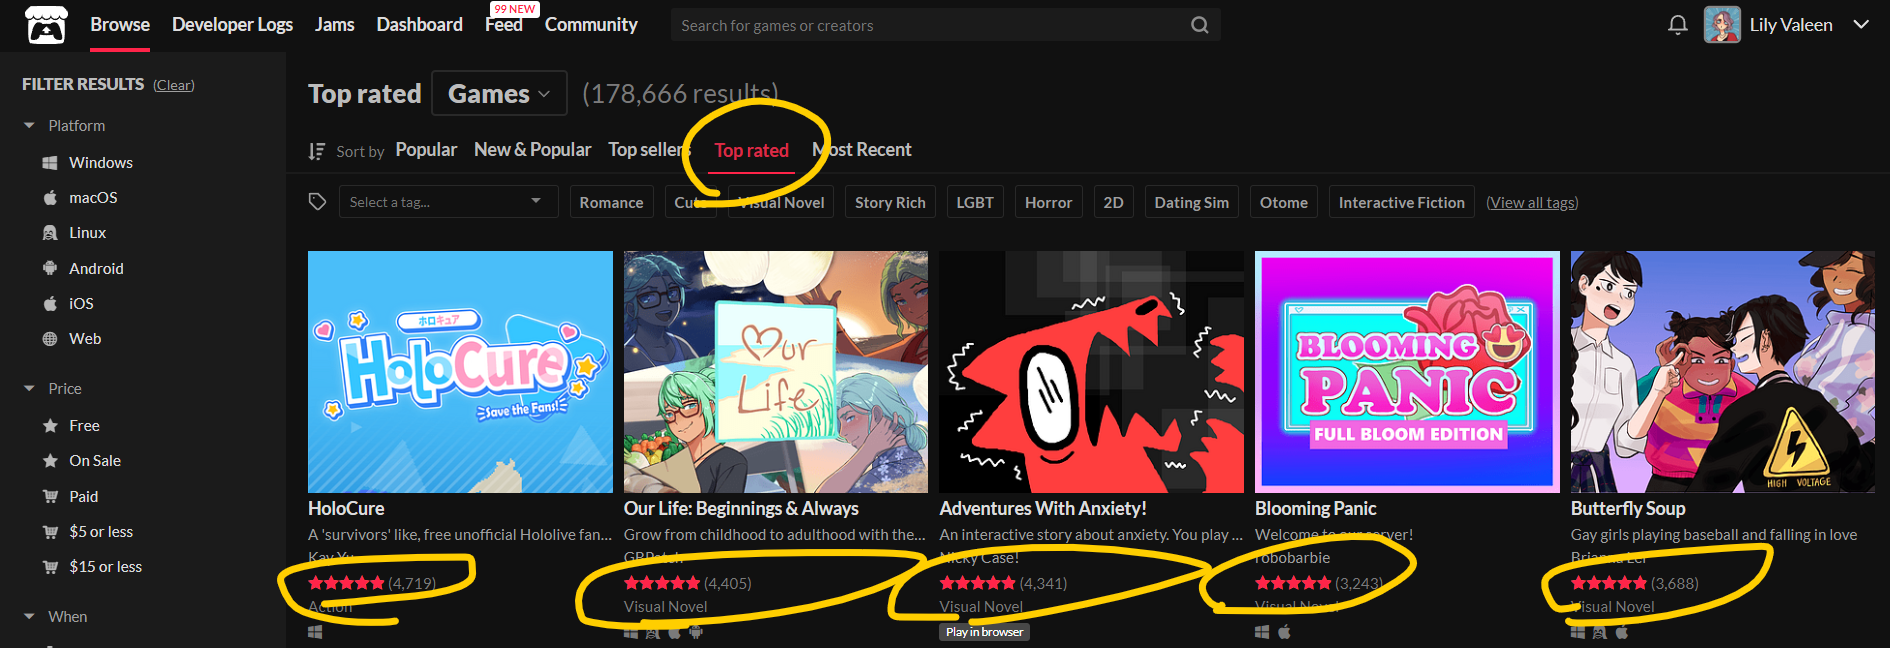This screenshot has height=648, width=1890.
Task: Open the Select a tag dropdown
Action: (x=447, y=202)
